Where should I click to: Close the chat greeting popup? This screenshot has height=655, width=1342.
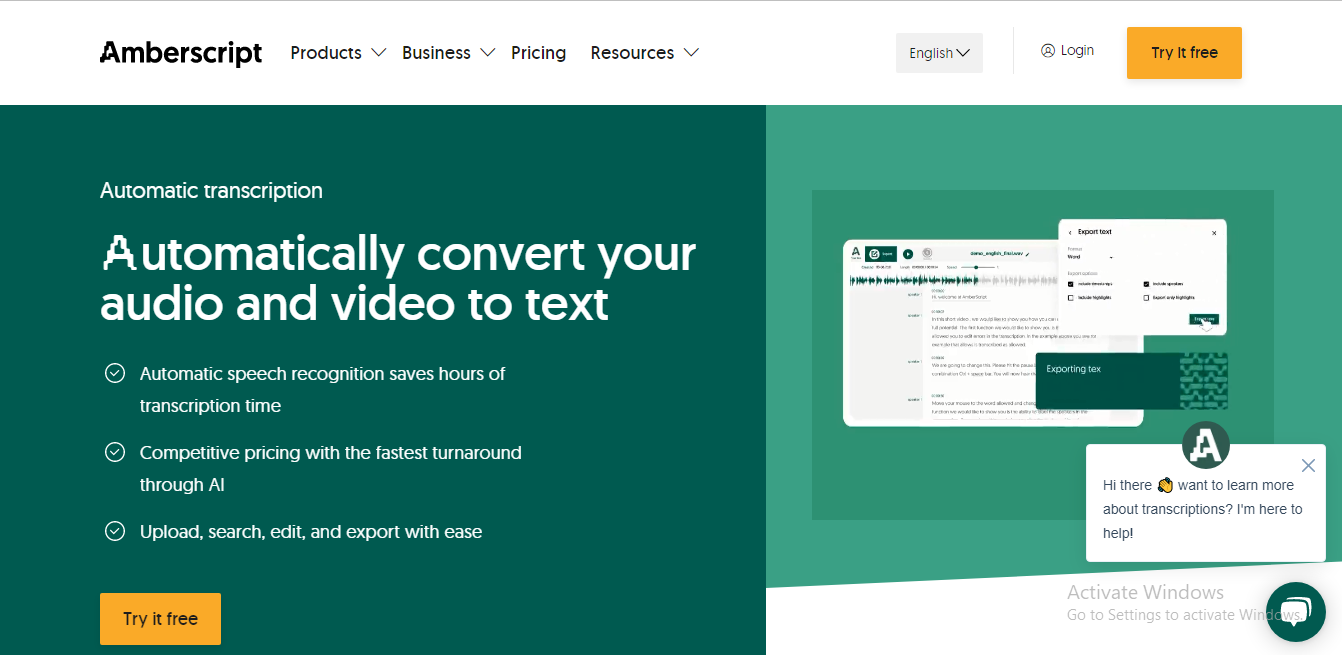(x=1308, y=465)
